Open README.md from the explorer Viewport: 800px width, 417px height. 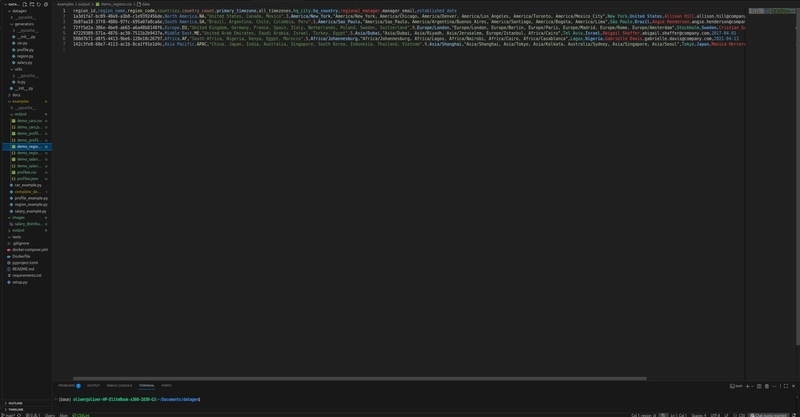click(x=22, y=269)
